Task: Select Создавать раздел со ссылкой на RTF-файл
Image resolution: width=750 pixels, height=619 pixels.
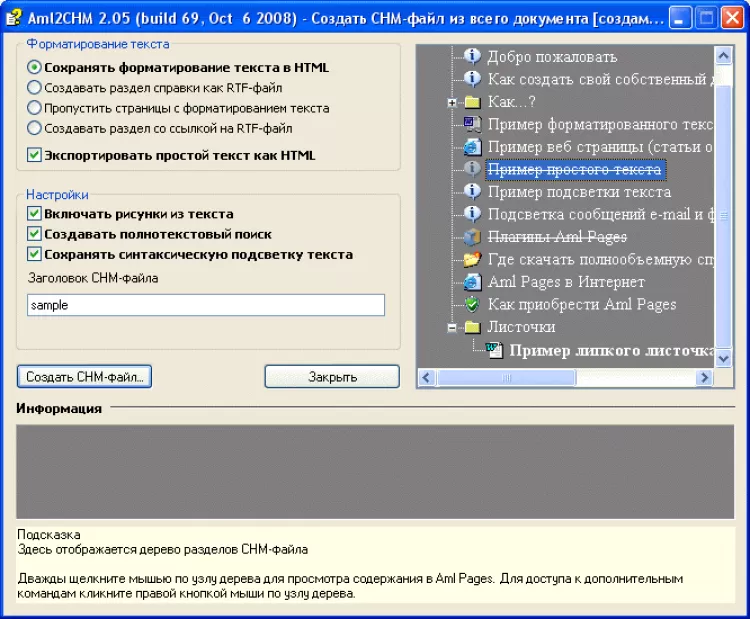Action: tap(34, 128)
